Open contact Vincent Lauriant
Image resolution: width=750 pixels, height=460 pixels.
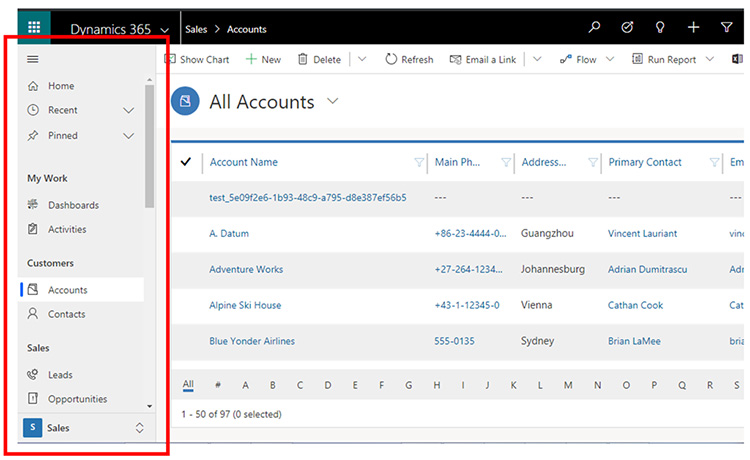pyautogui.click(x=642, y=233)
